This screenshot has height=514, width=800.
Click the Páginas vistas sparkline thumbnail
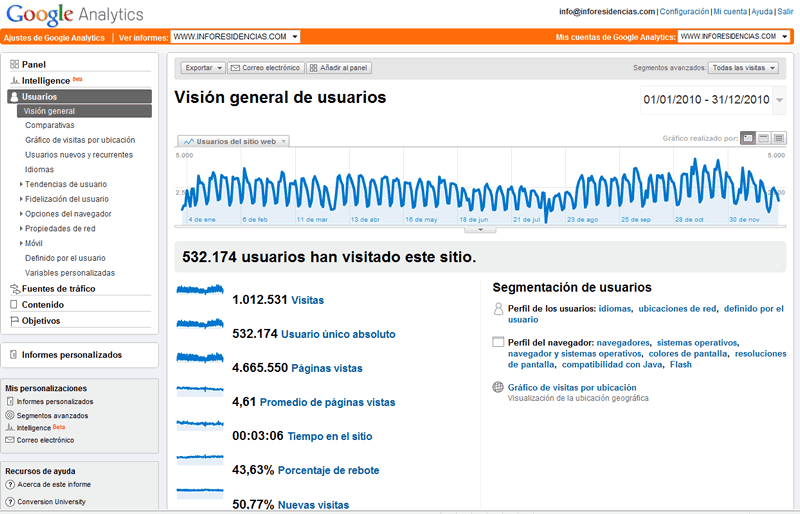tap(200, 358)
